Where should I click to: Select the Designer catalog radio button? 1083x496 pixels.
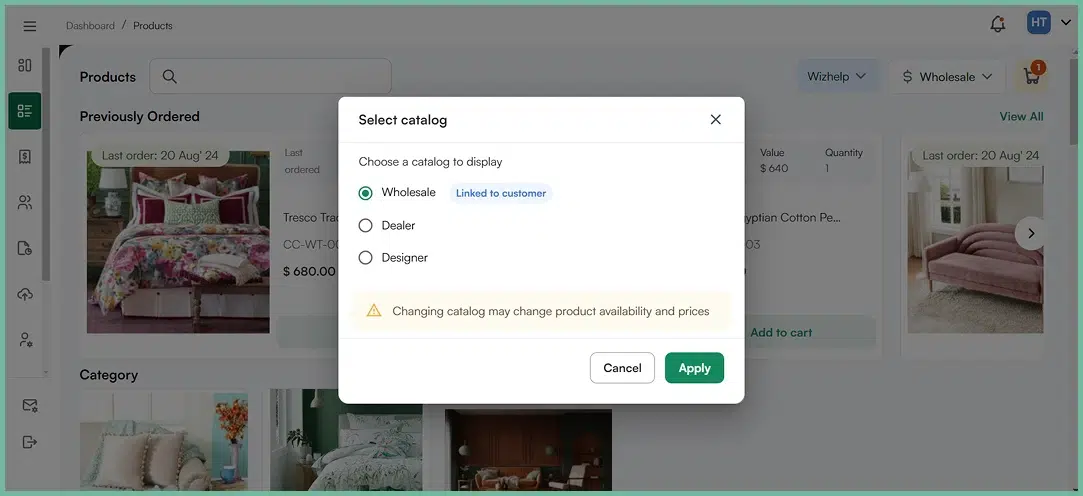pyautogui.click(x=365, y=258)
